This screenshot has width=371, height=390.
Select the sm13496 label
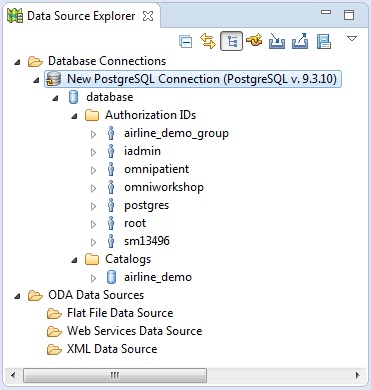[147, 241]
